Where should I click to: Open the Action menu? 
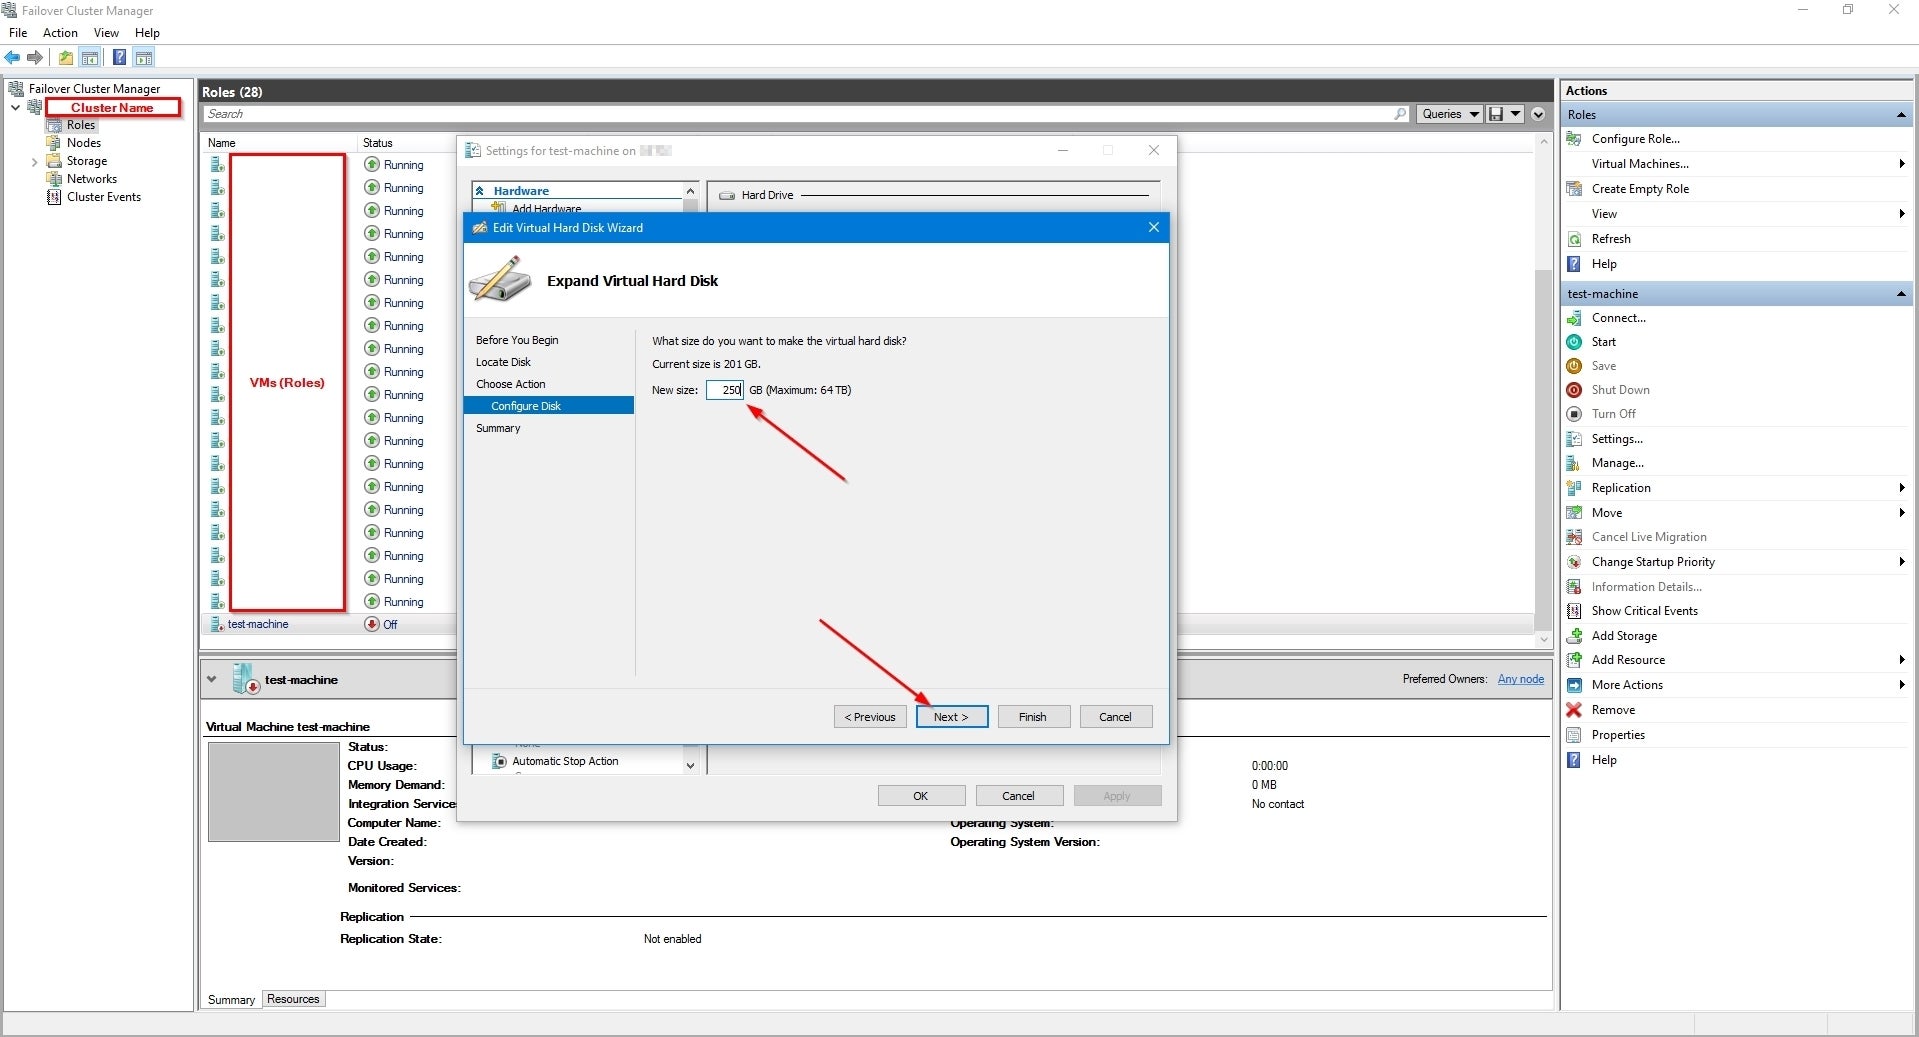60,33
